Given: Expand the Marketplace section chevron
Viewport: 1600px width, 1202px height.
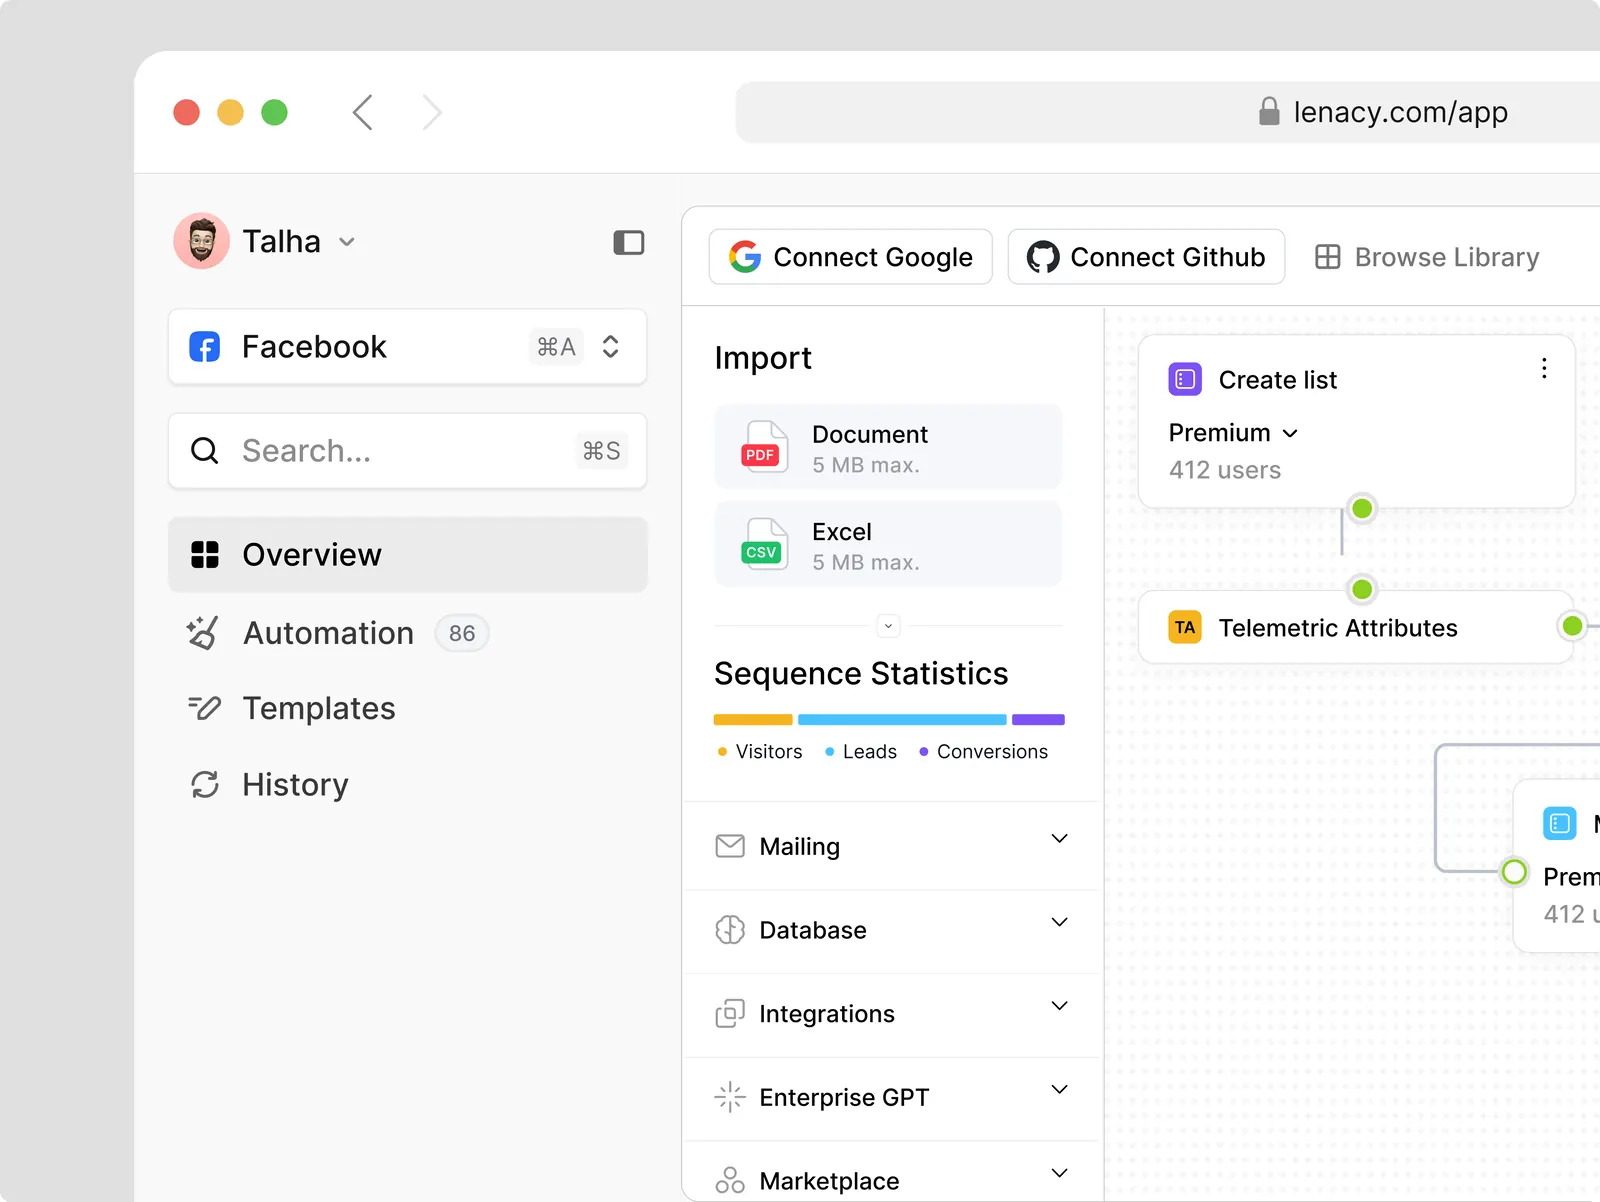Looking at the screenshot, I should (1060, 1173).
